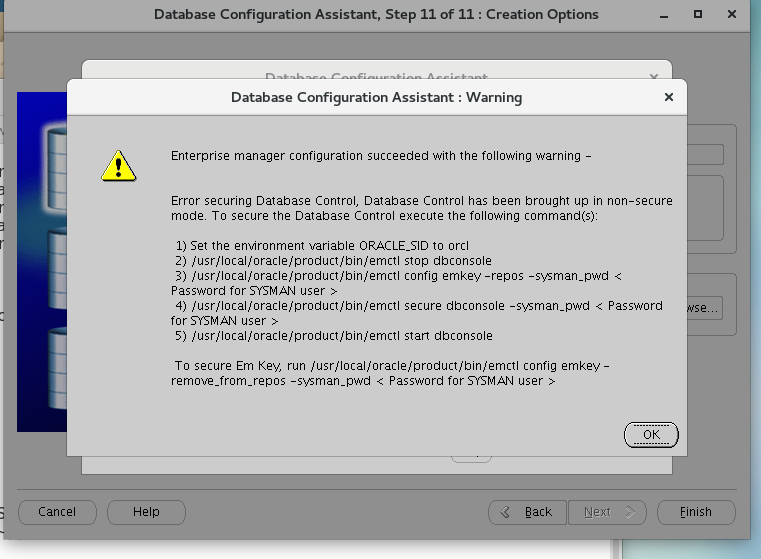
Task: Close the Warning dialog with X
Action: [x=669, y=97]
